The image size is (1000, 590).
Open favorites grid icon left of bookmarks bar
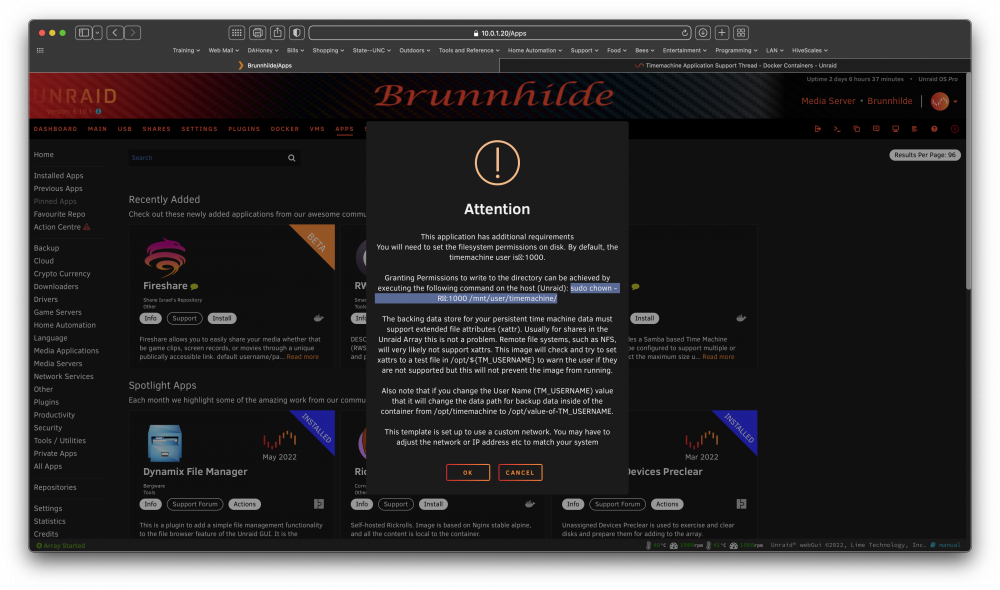(x=40, y=50)
